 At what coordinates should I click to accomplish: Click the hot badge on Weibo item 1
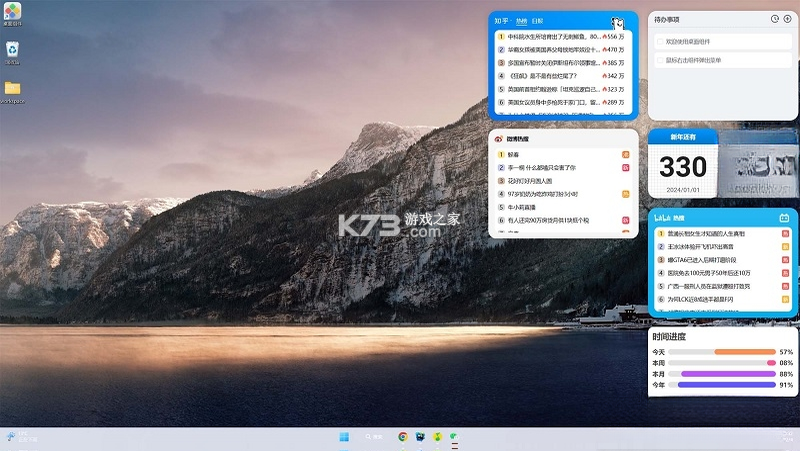point(626,155)
